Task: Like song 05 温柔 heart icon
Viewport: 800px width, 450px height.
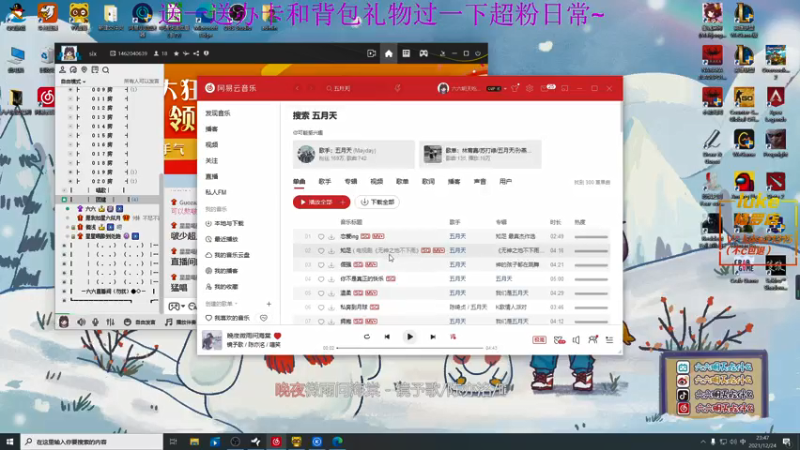Action: (x=321, y=293)
